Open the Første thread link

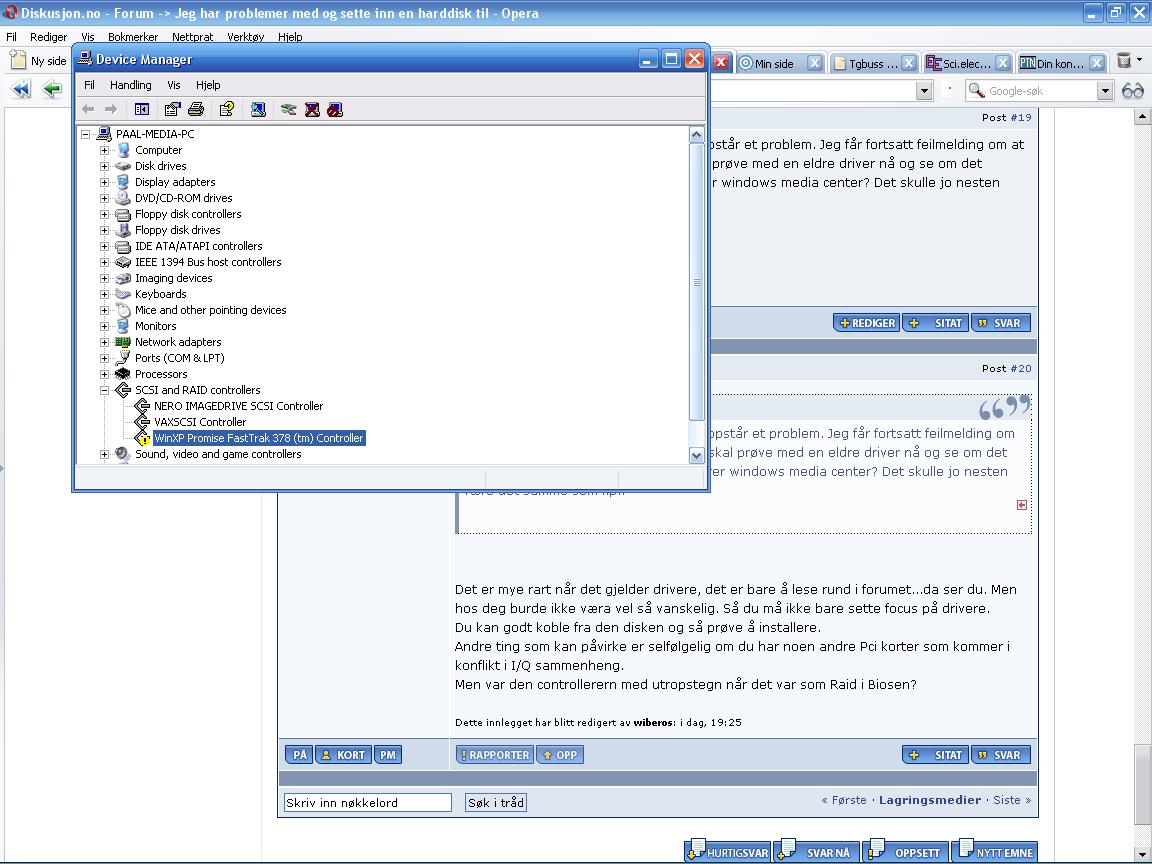(849, 800)
